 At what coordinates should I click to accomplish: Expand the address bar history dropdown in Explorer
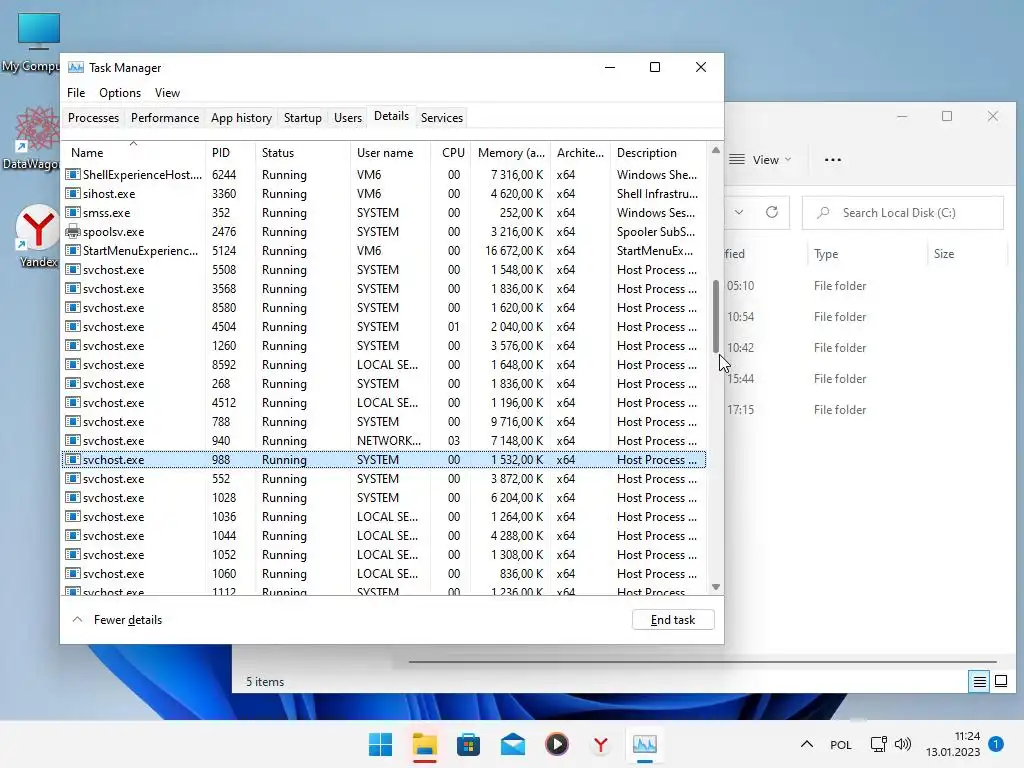(x=739, y=212)
